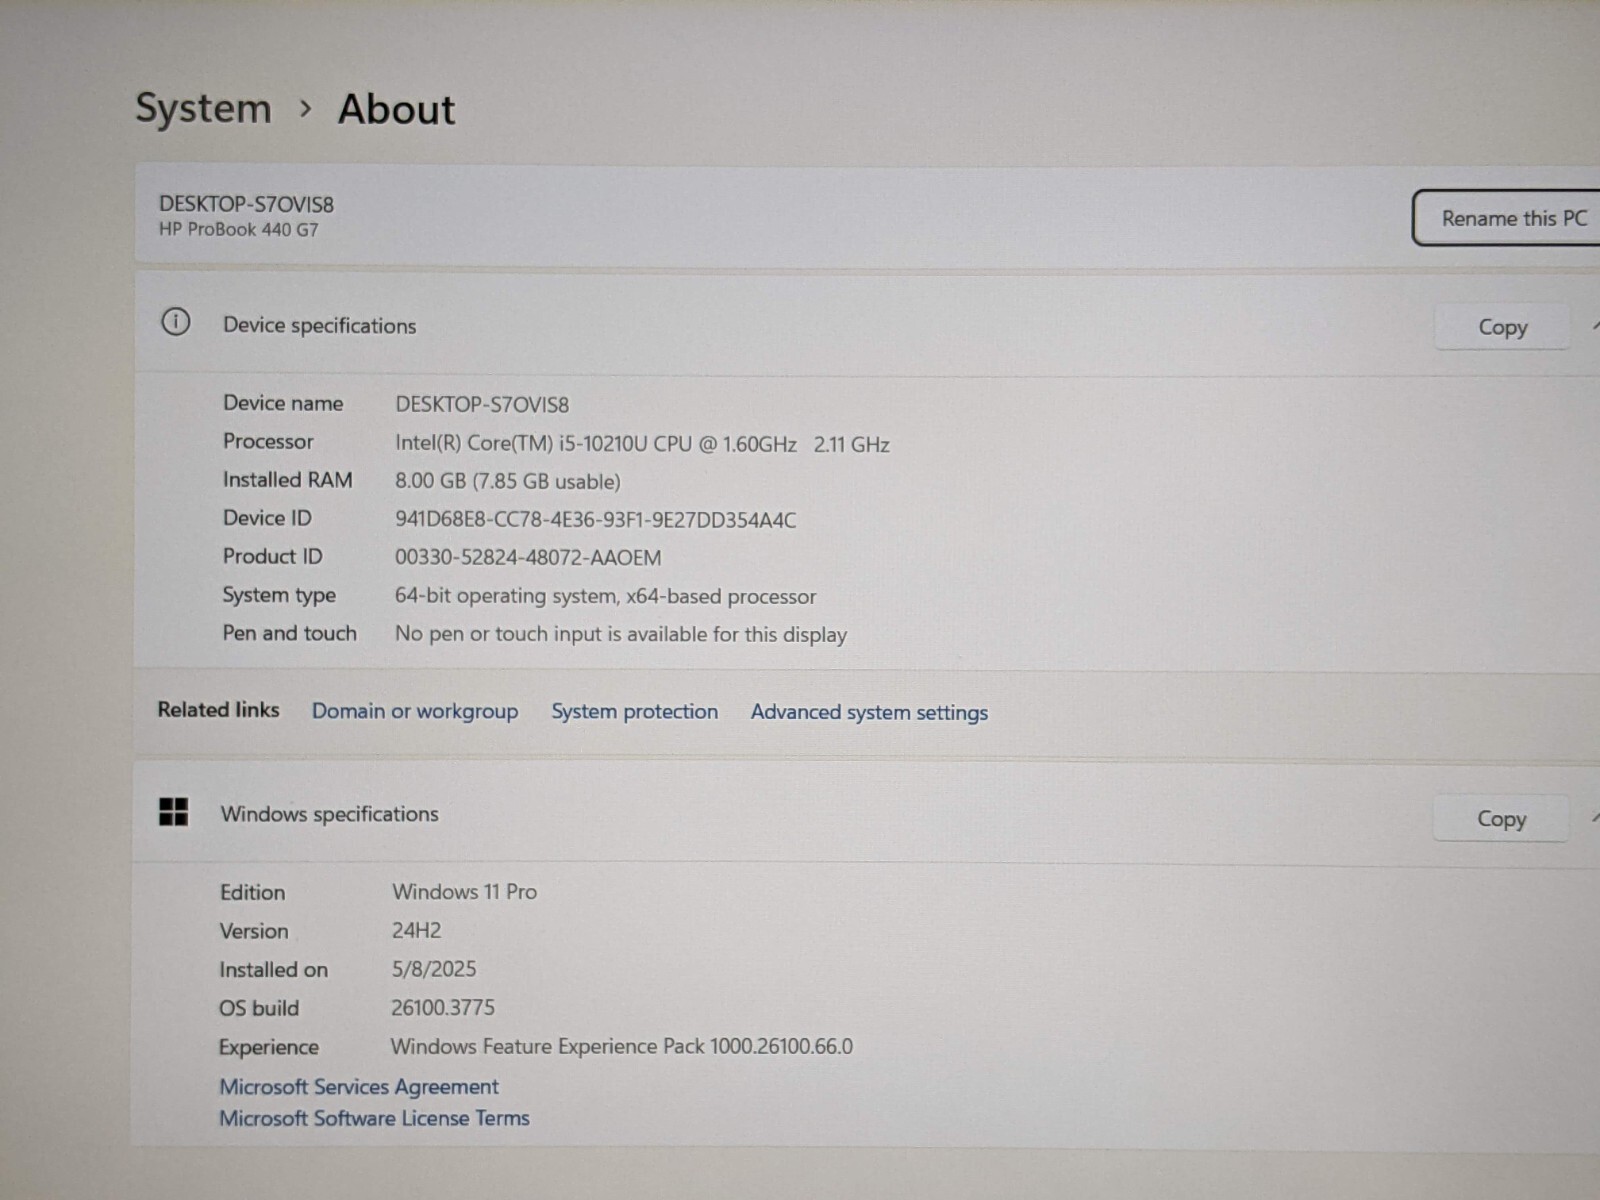Select the 64-bit operating system value

point(605,596)
